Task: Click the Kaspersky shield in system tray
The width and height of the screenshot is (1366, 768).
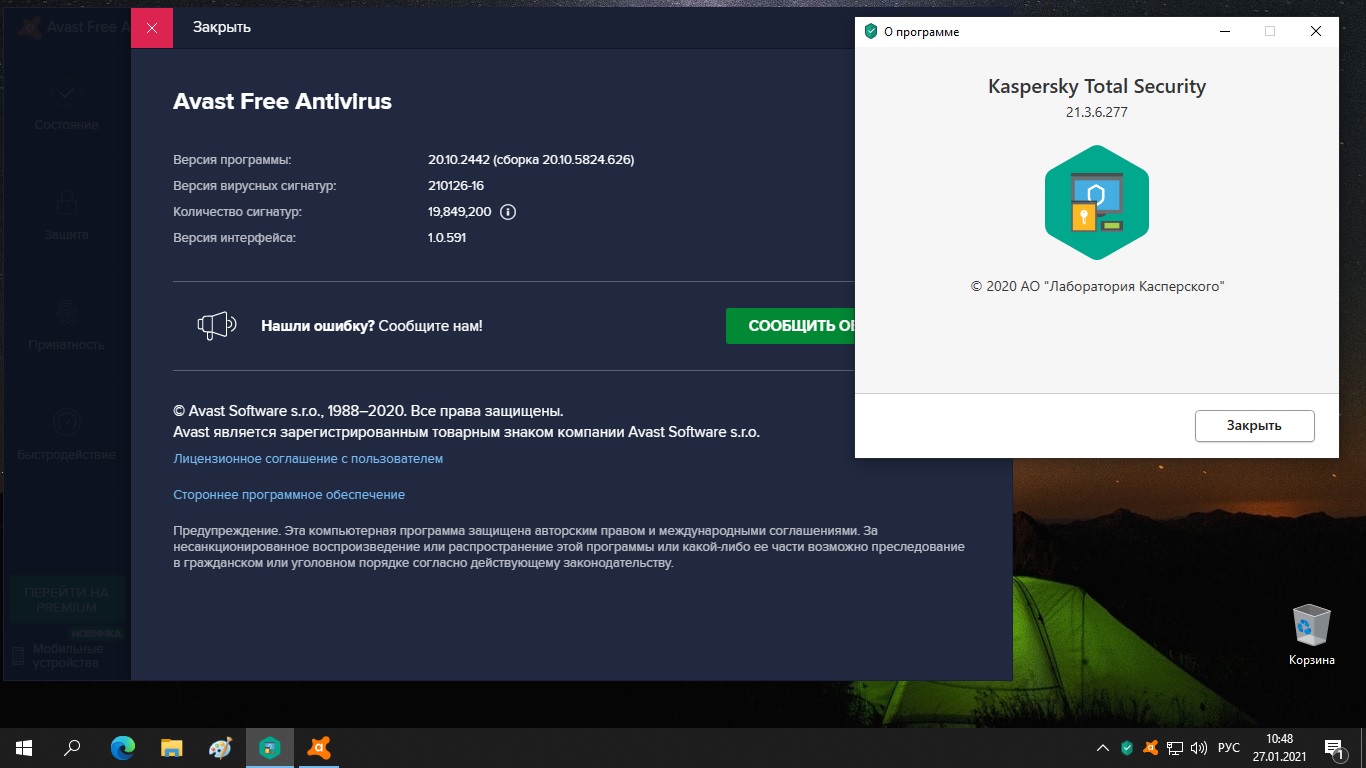Action: tap(1127, 748)
